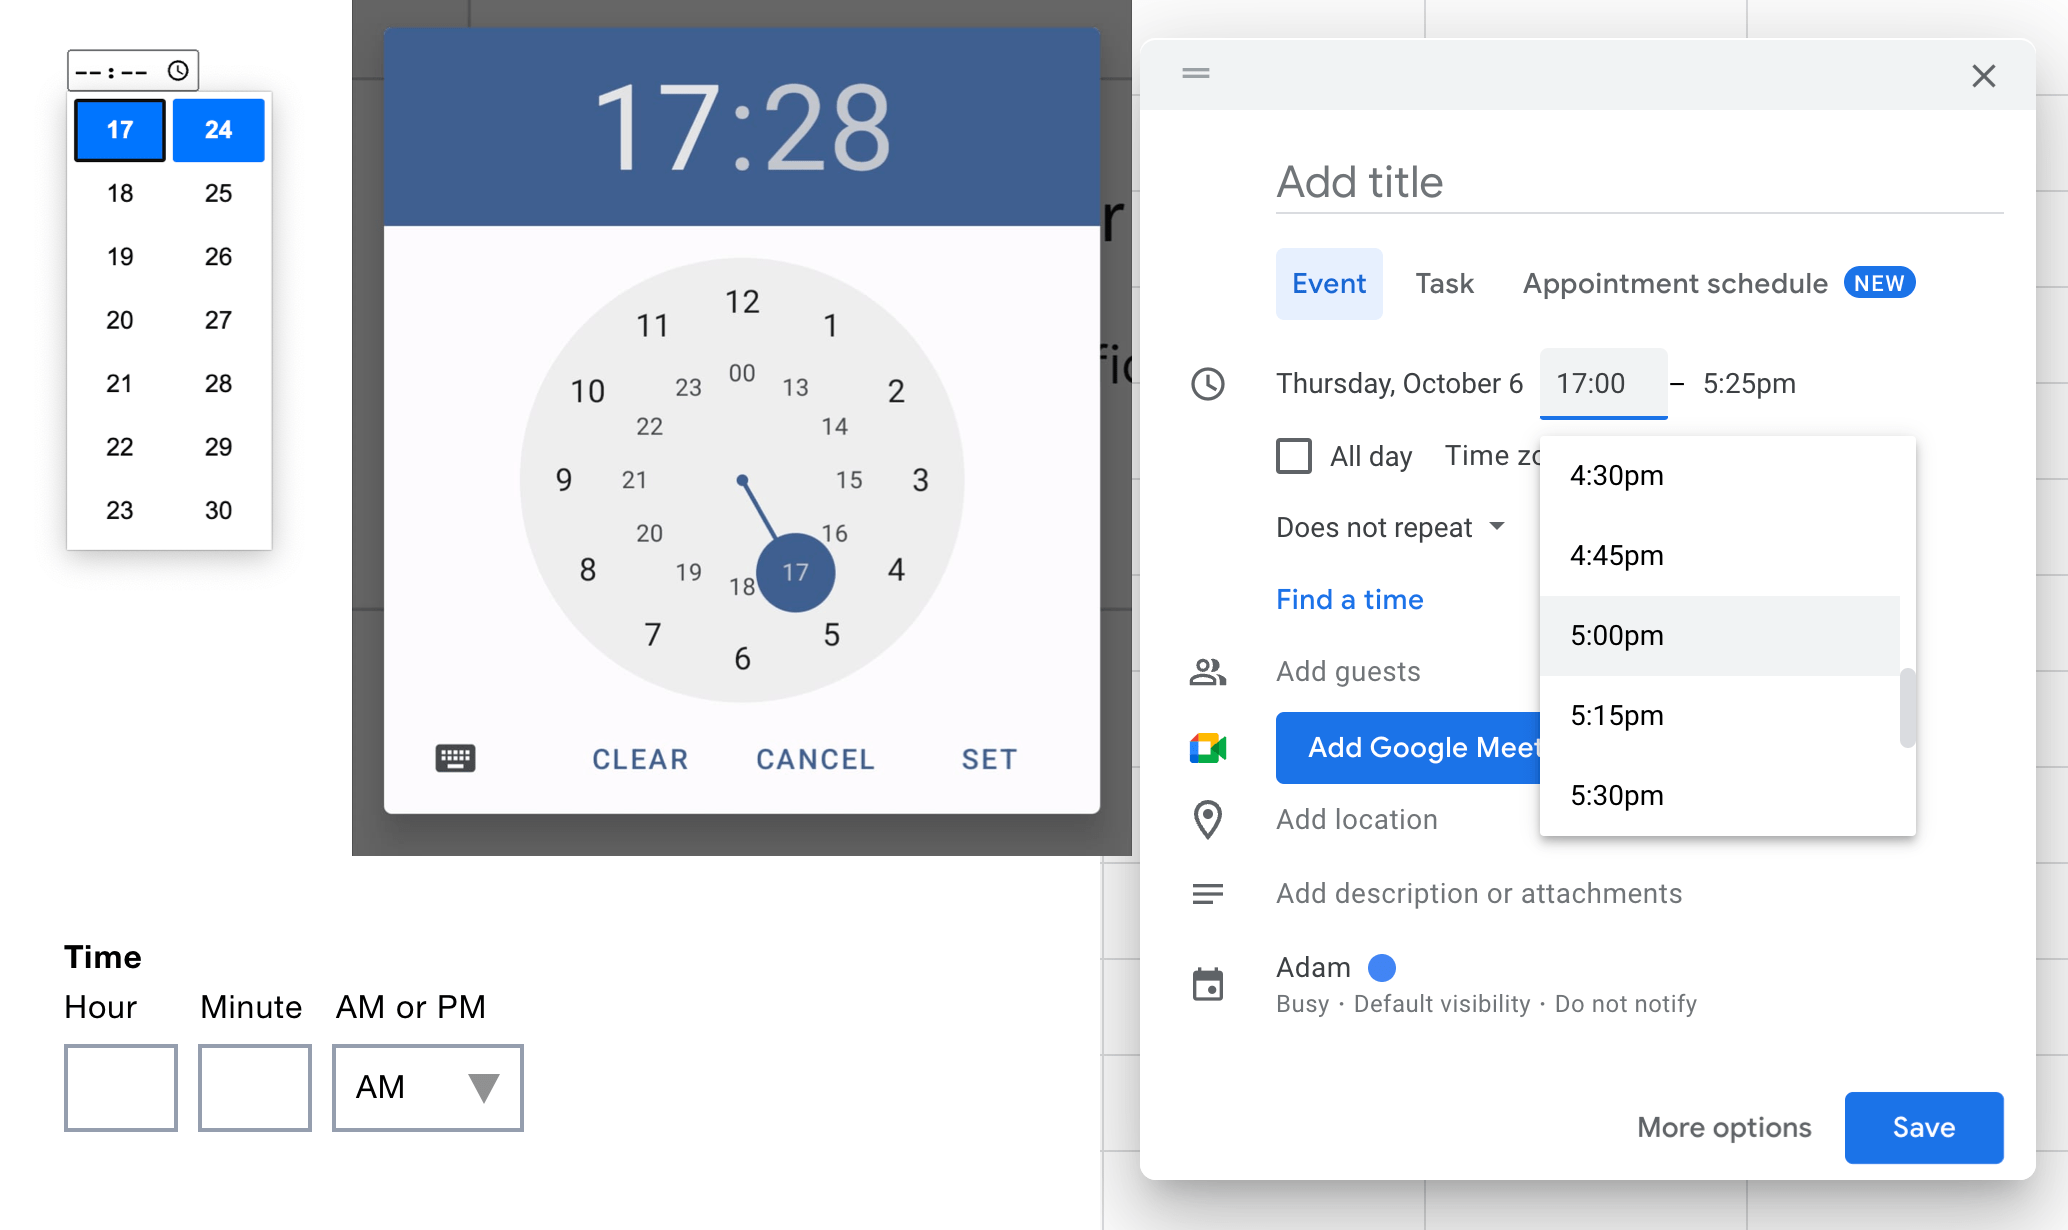
Task: Click the CLEAR button in time picker
Action: 640,758
